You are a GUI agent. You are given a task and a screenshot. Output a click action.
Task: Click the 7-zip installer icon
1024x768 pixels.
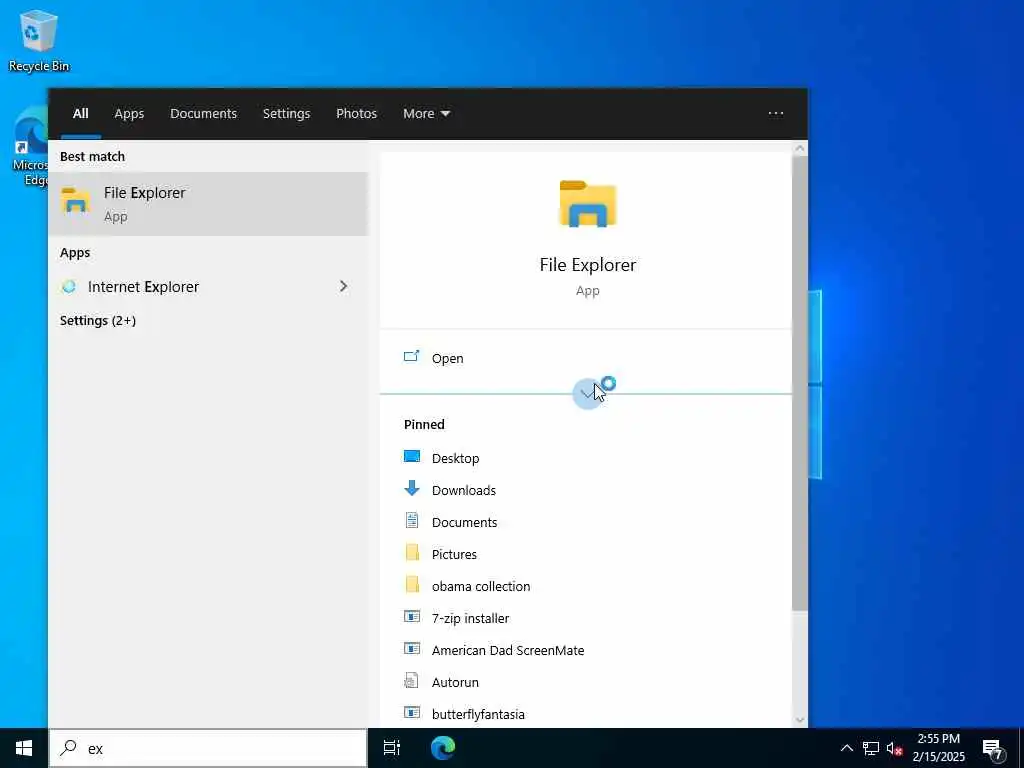[412, 616]
